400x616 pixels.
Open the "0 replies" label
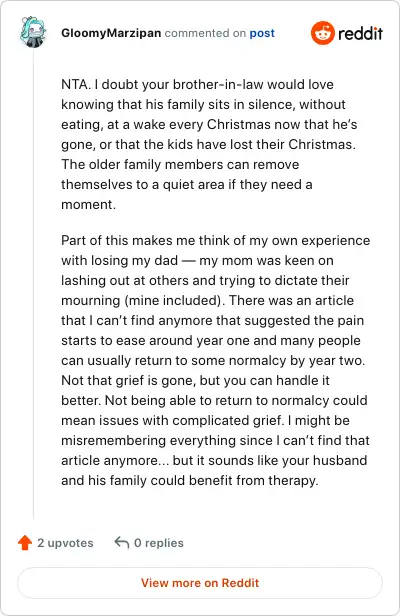tap(159, 543)
